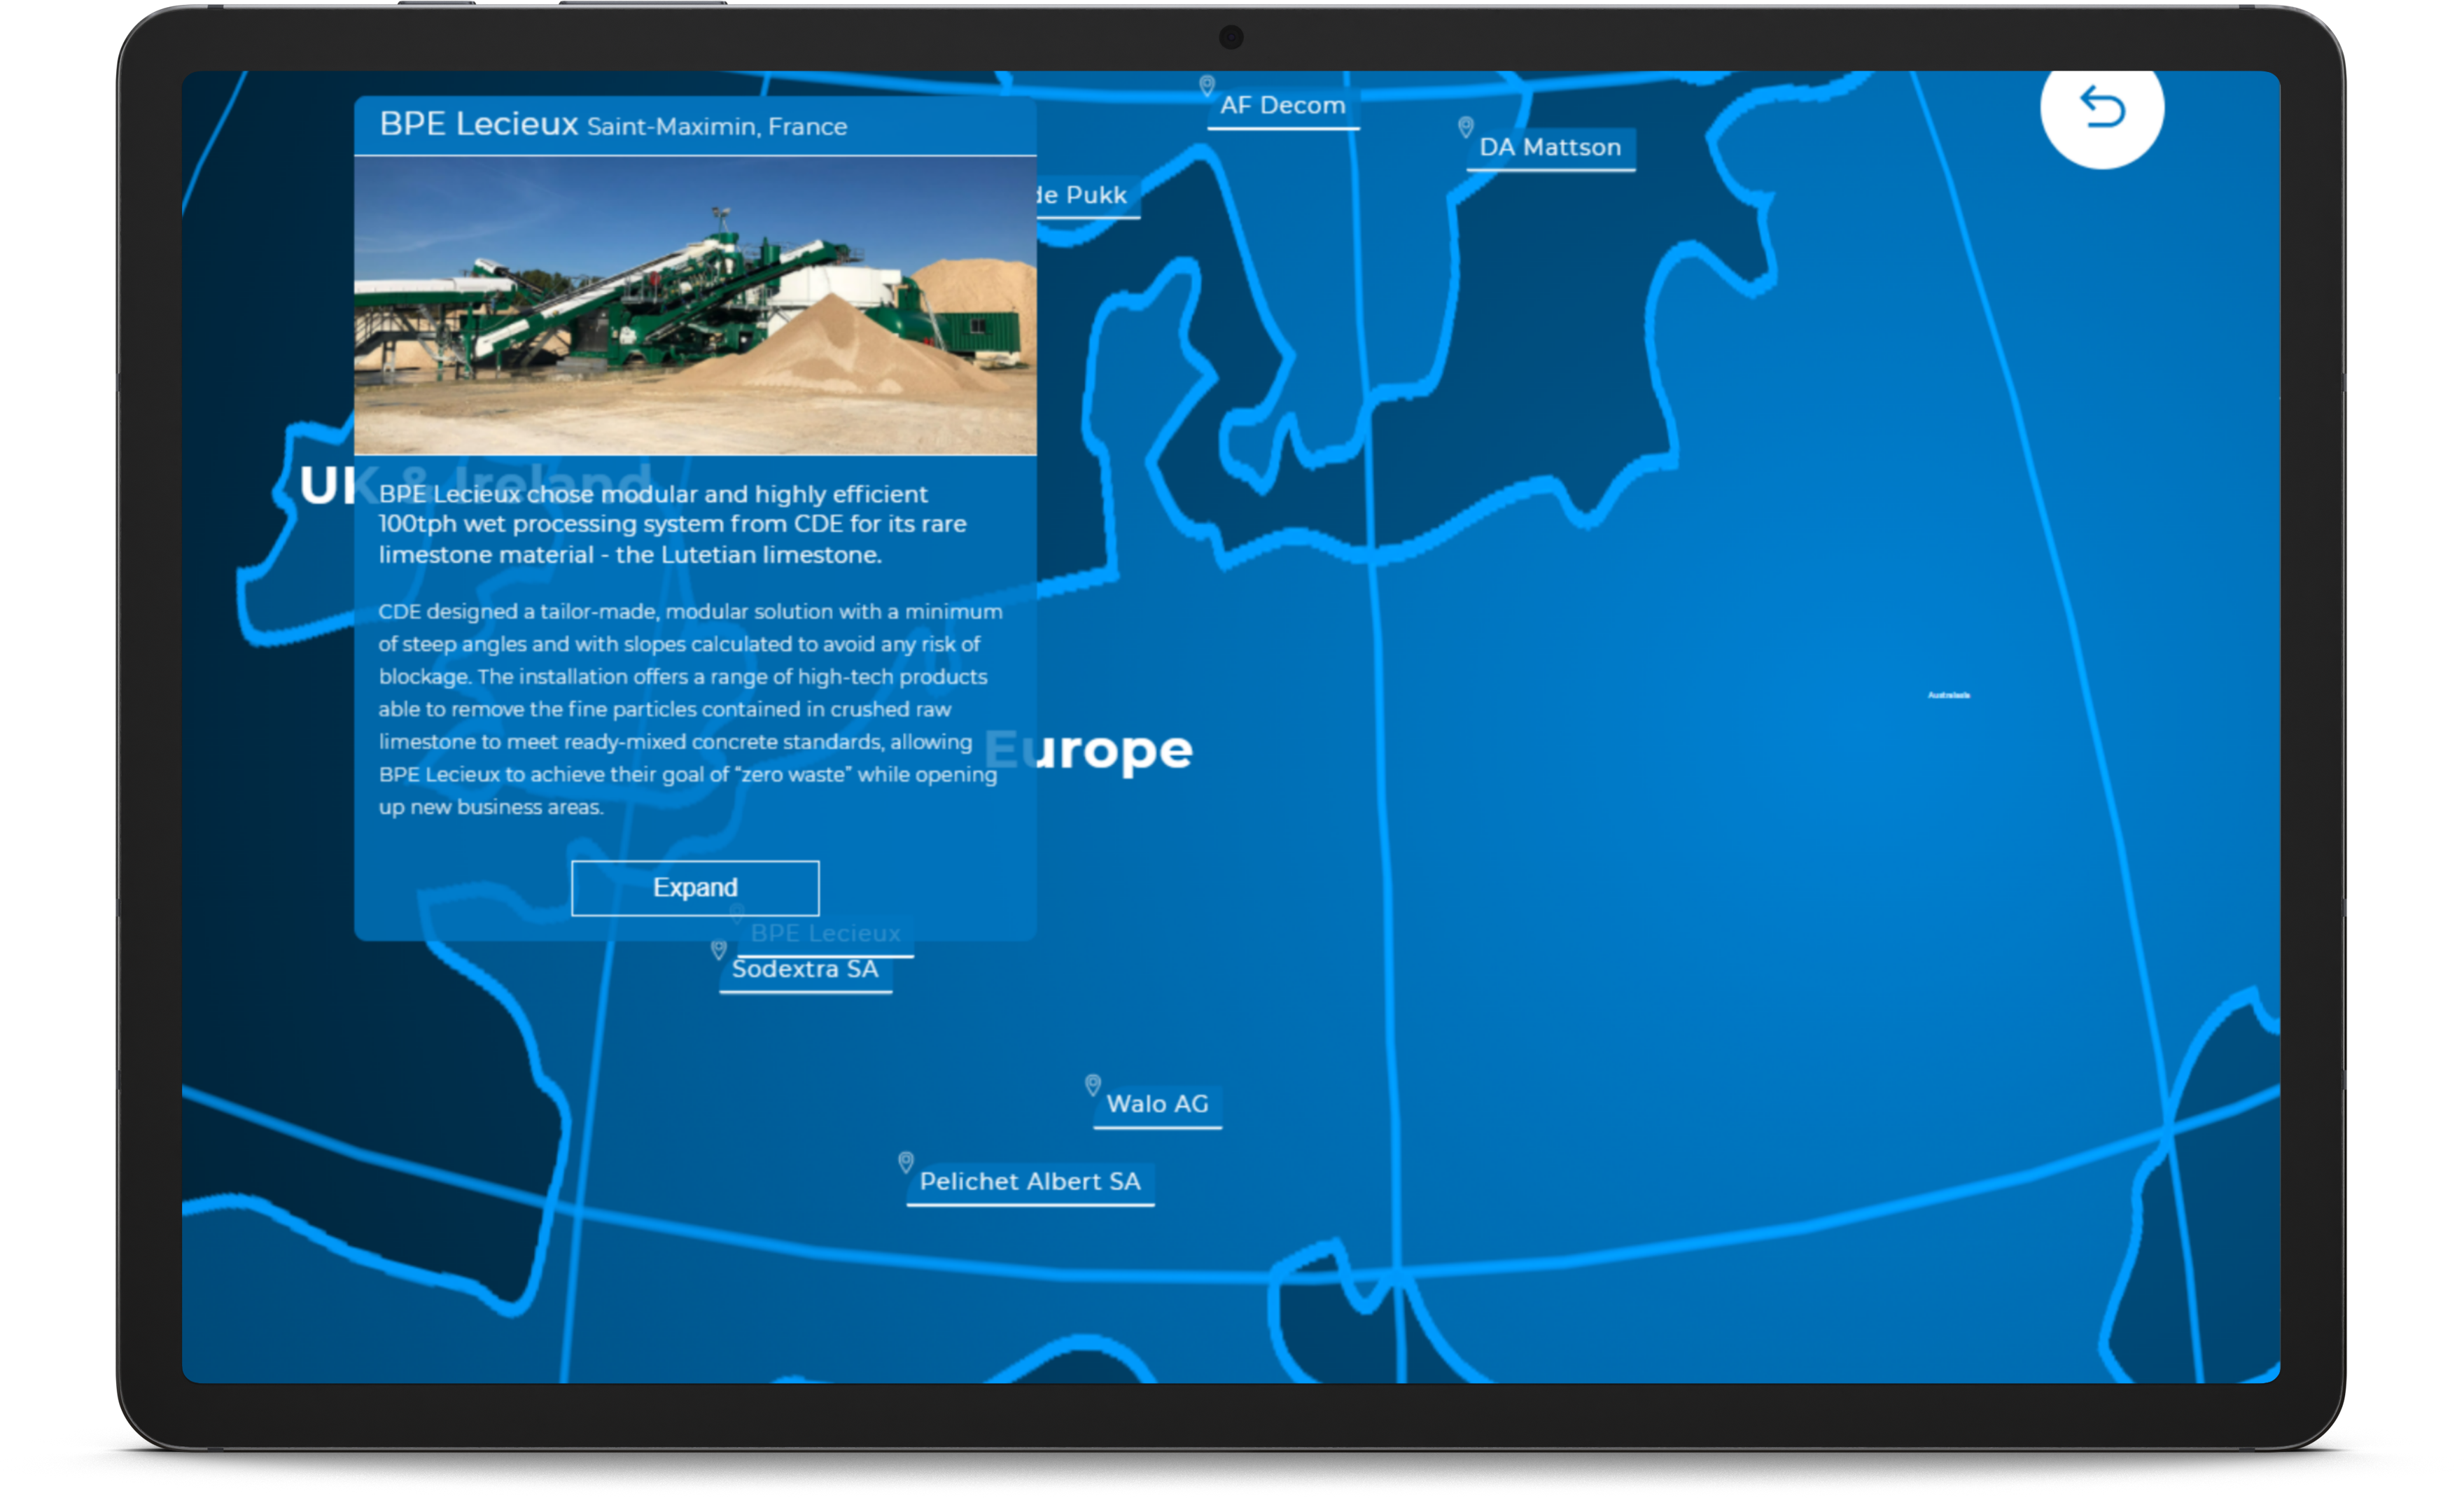Click the Expand button

tap(695, 887)
